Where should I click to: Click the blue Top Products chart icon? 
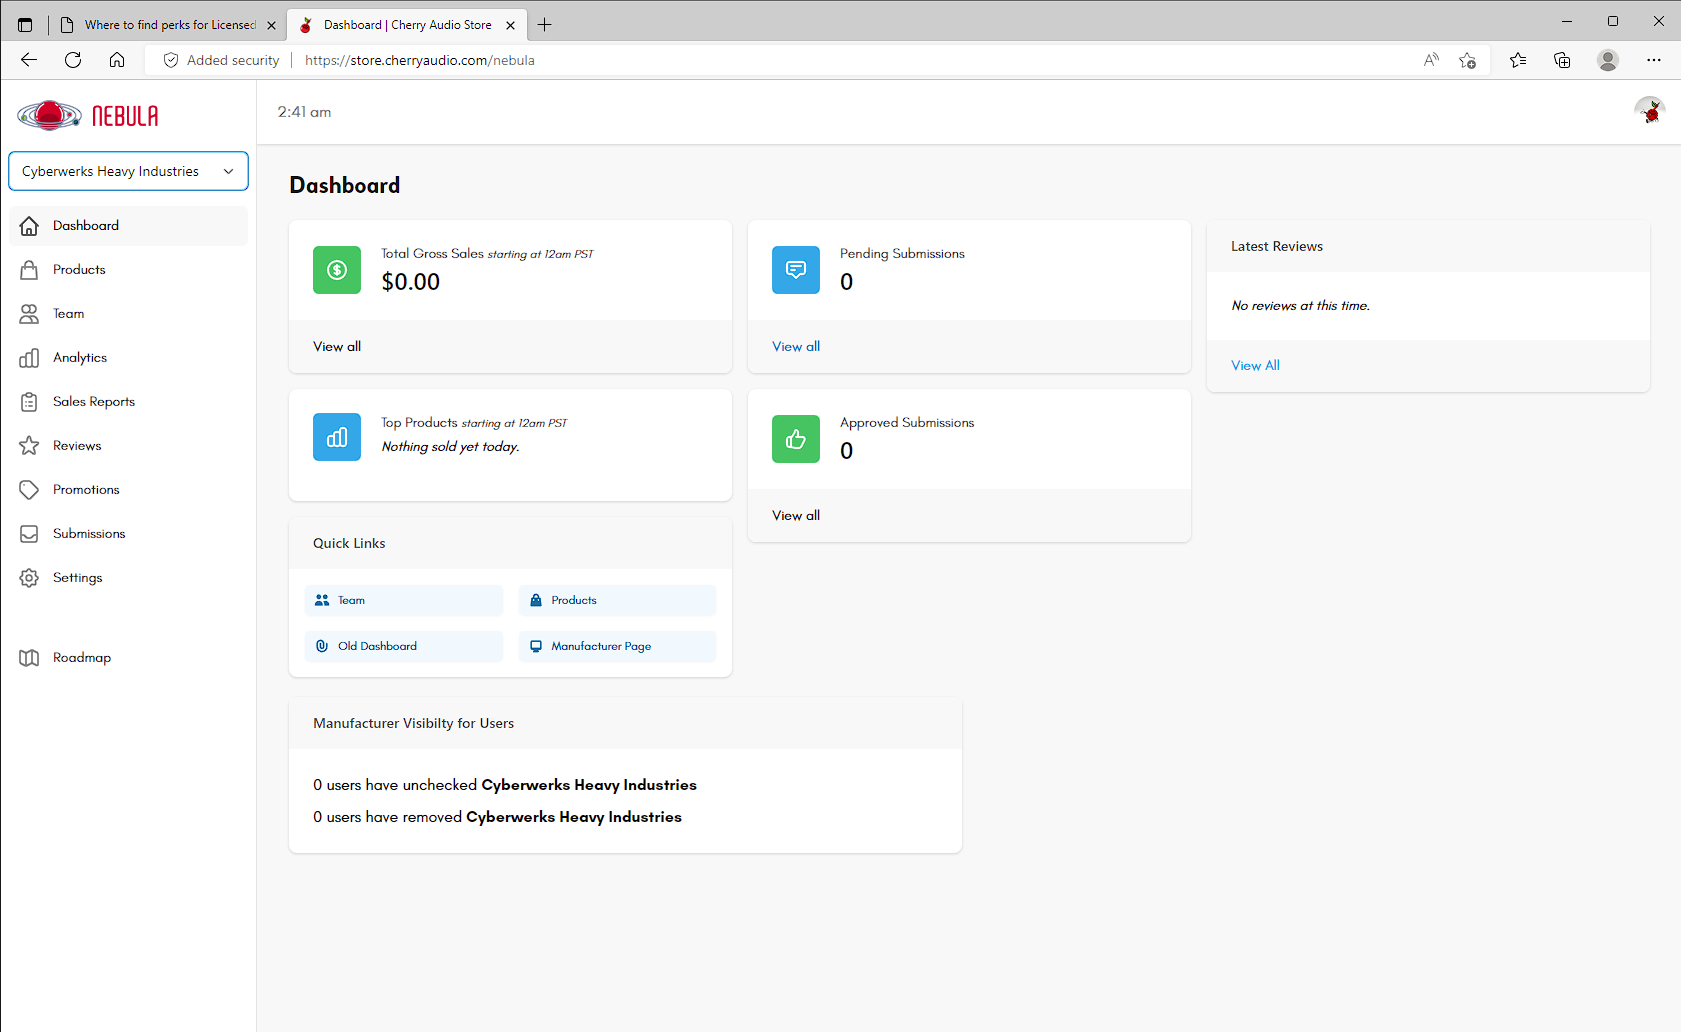(337, 437)
